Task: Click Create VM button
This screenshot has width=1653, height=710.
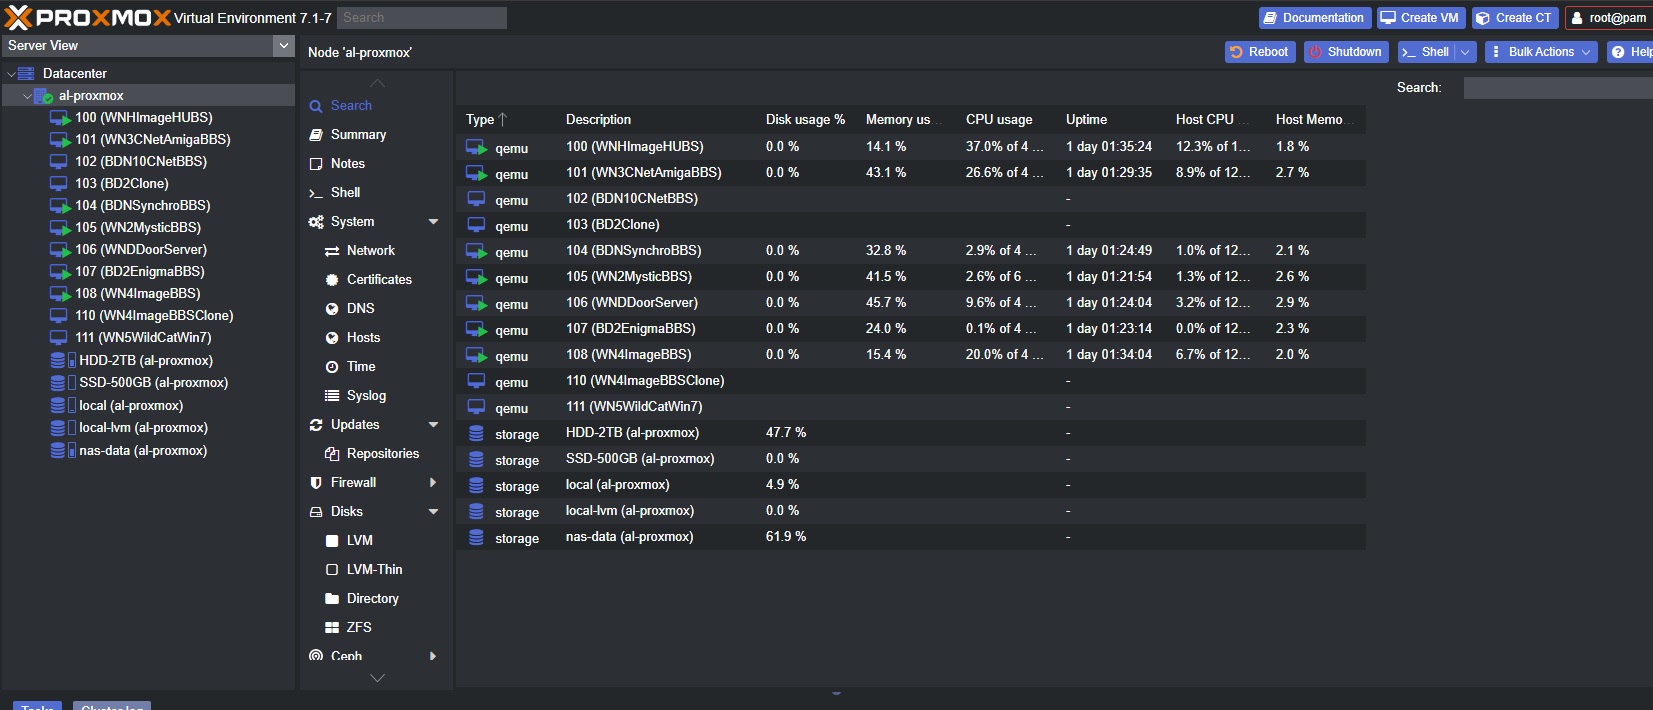Action: click(x=1420, y=18)
